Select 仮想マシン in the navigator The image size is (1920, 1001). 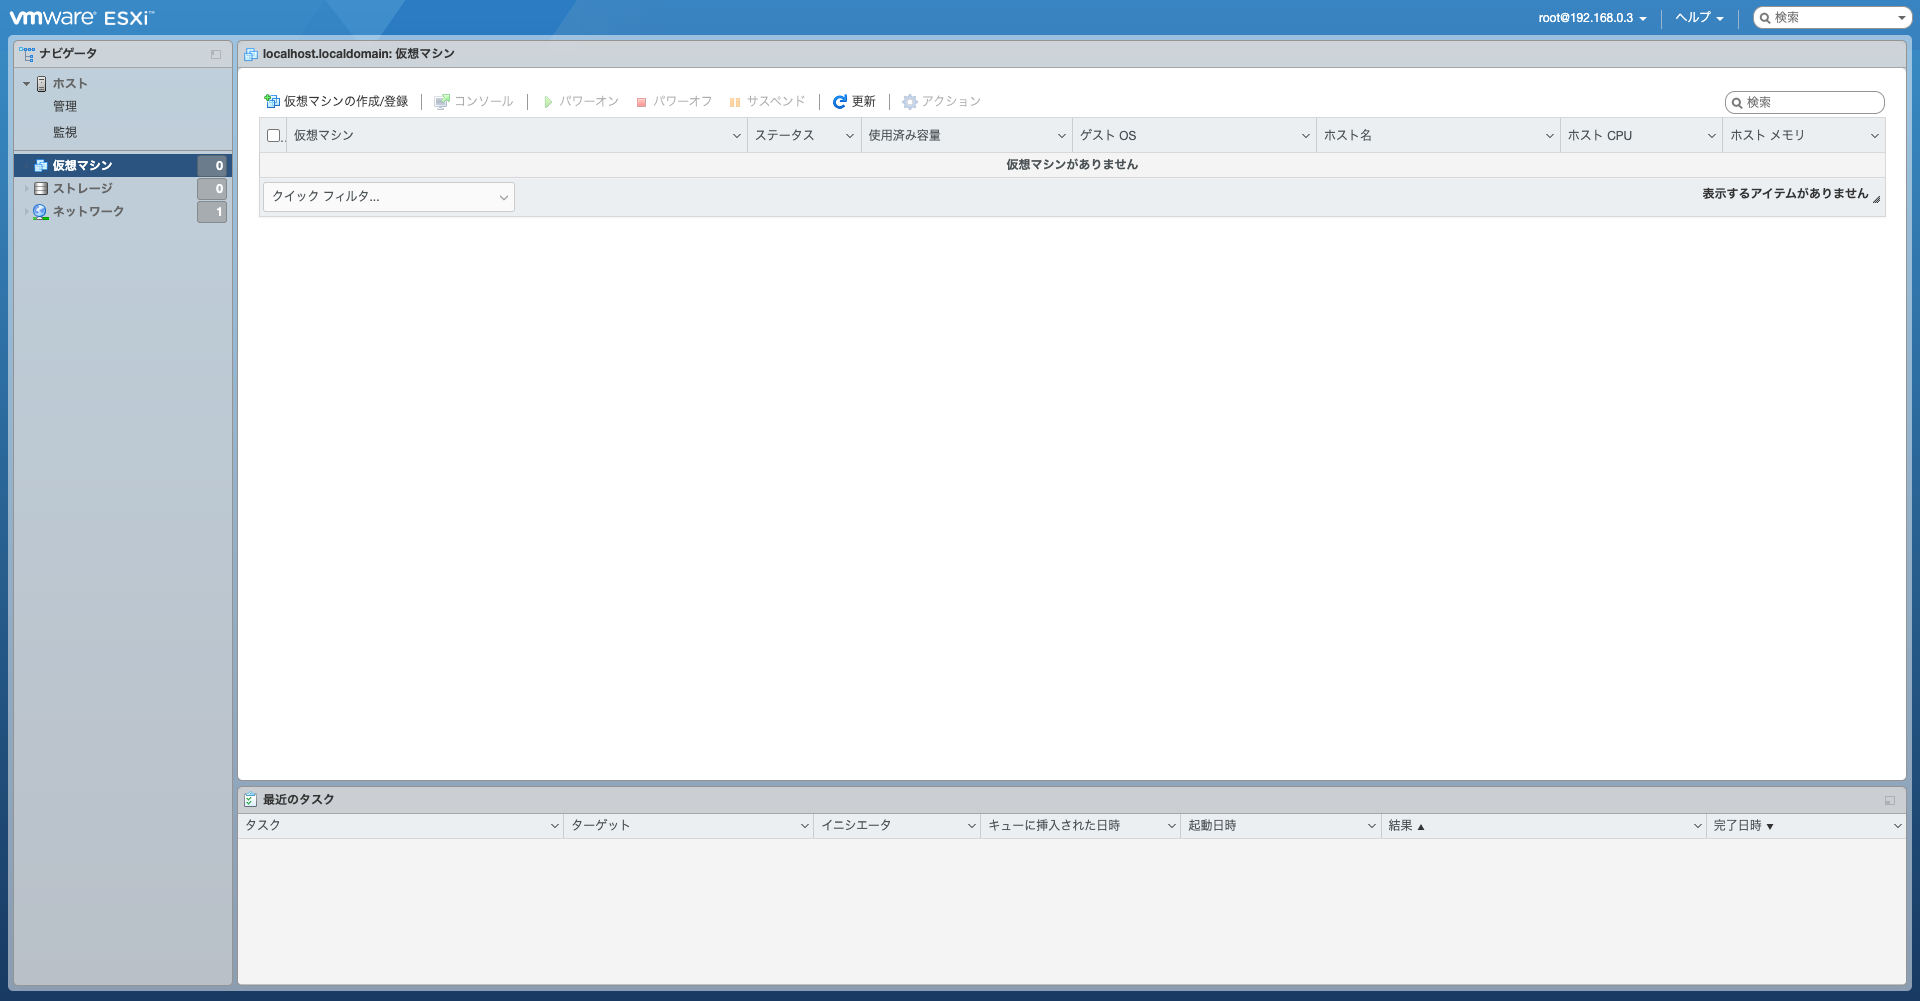click(x=82, y=166)
